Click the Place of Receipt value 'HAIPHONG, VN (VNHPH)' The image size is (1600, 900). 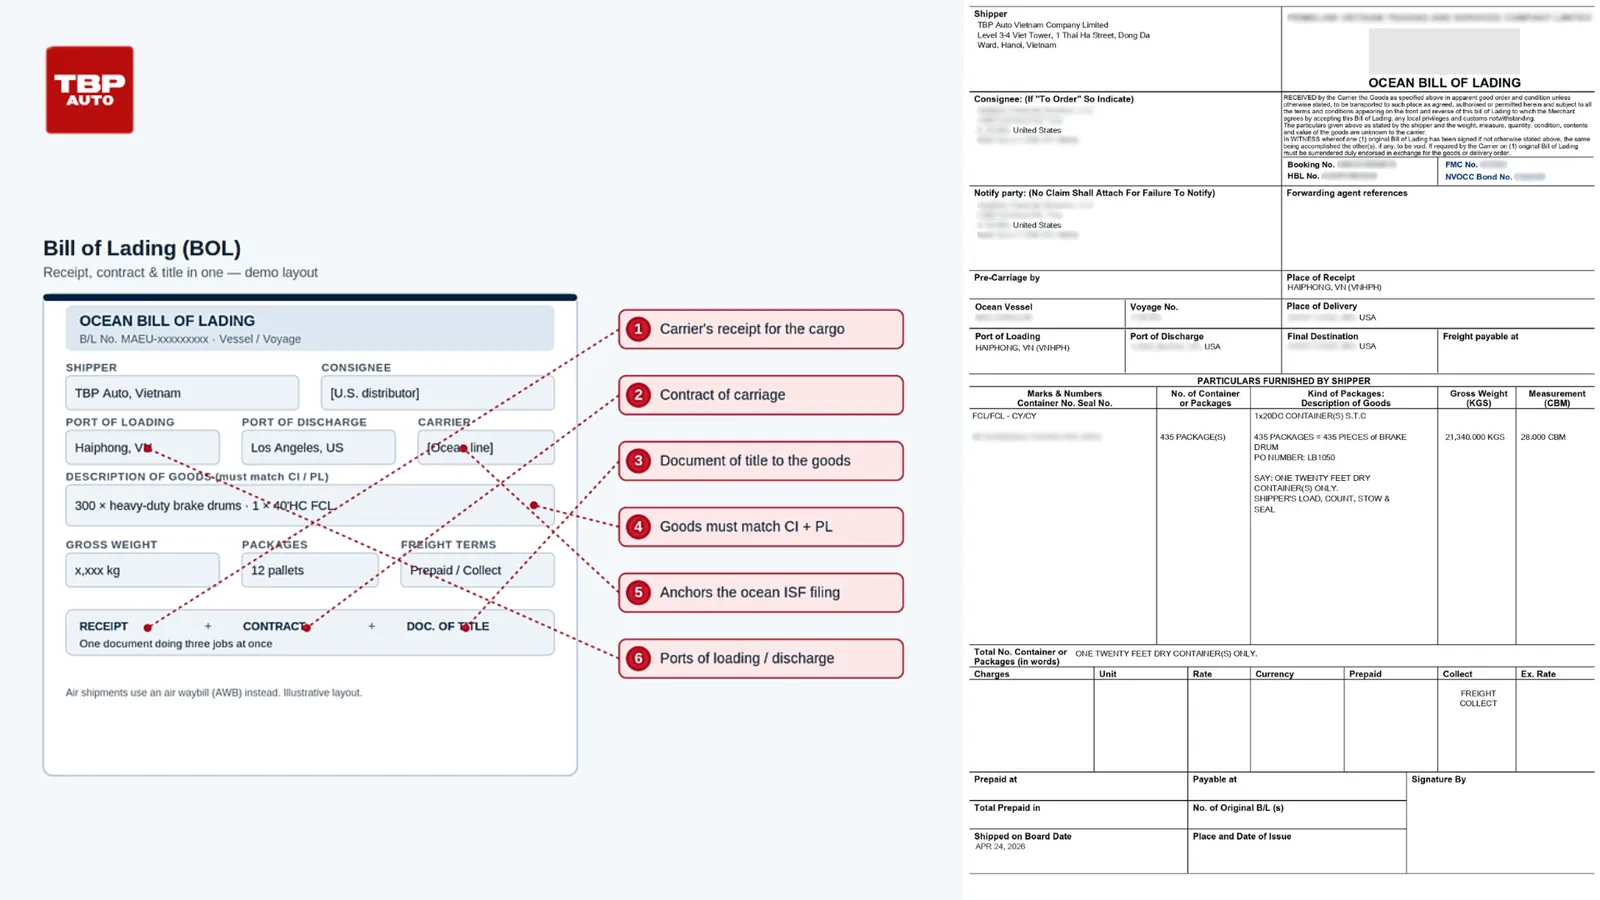(x=1333, y=288)
